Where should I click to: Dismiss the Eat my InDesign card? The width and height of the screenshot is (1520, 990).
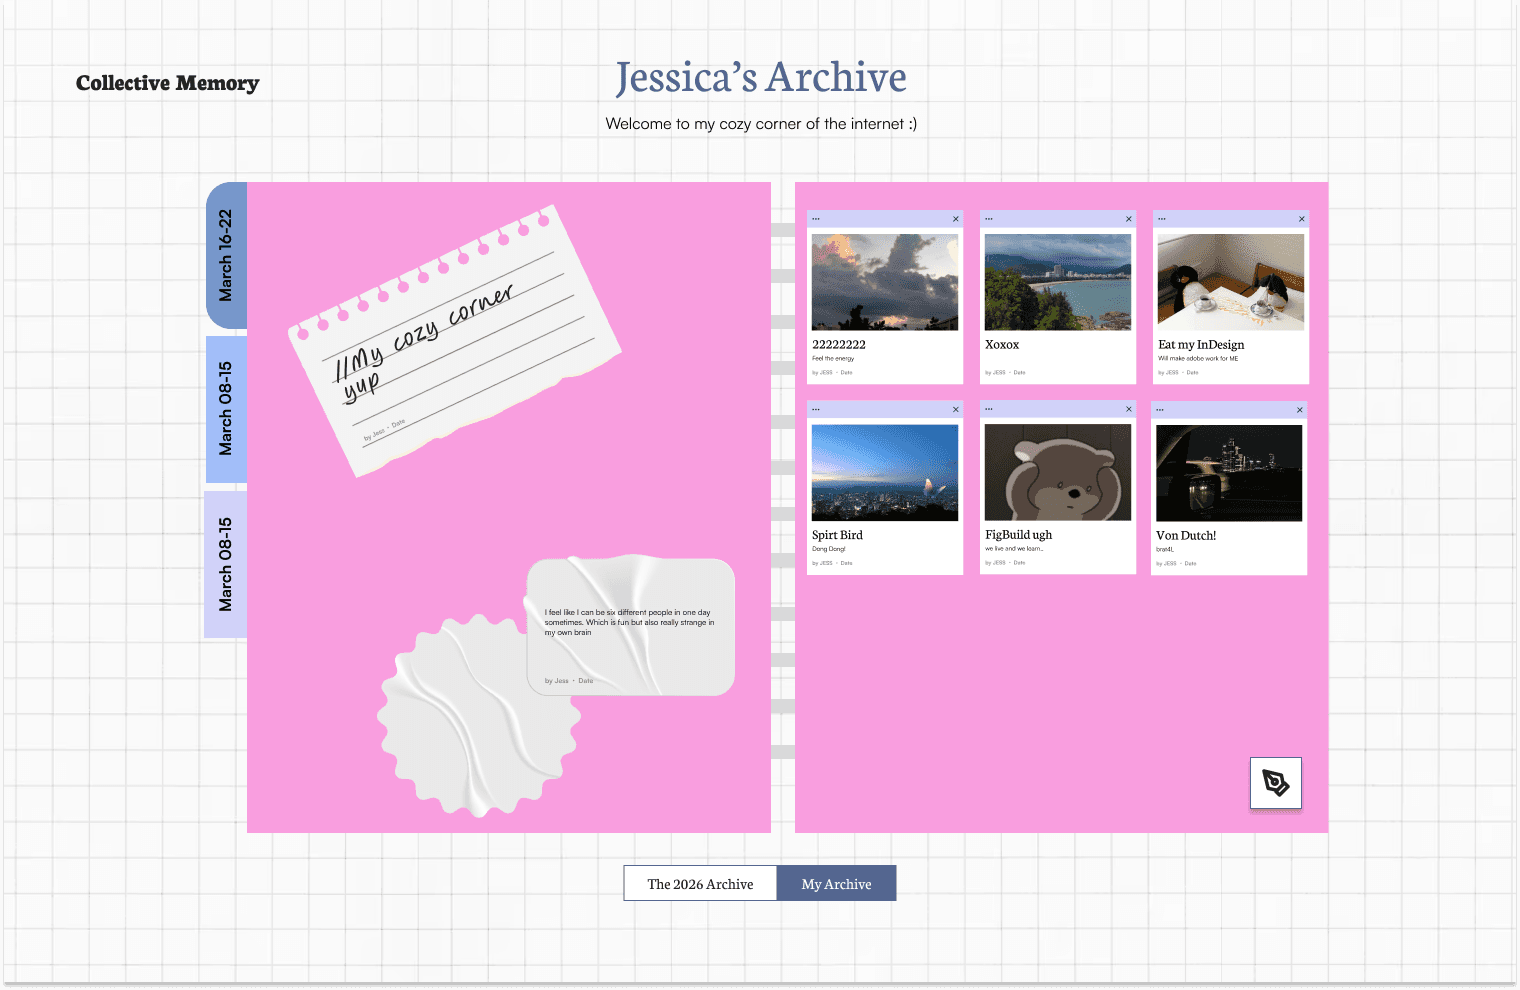coord(1301,219)
